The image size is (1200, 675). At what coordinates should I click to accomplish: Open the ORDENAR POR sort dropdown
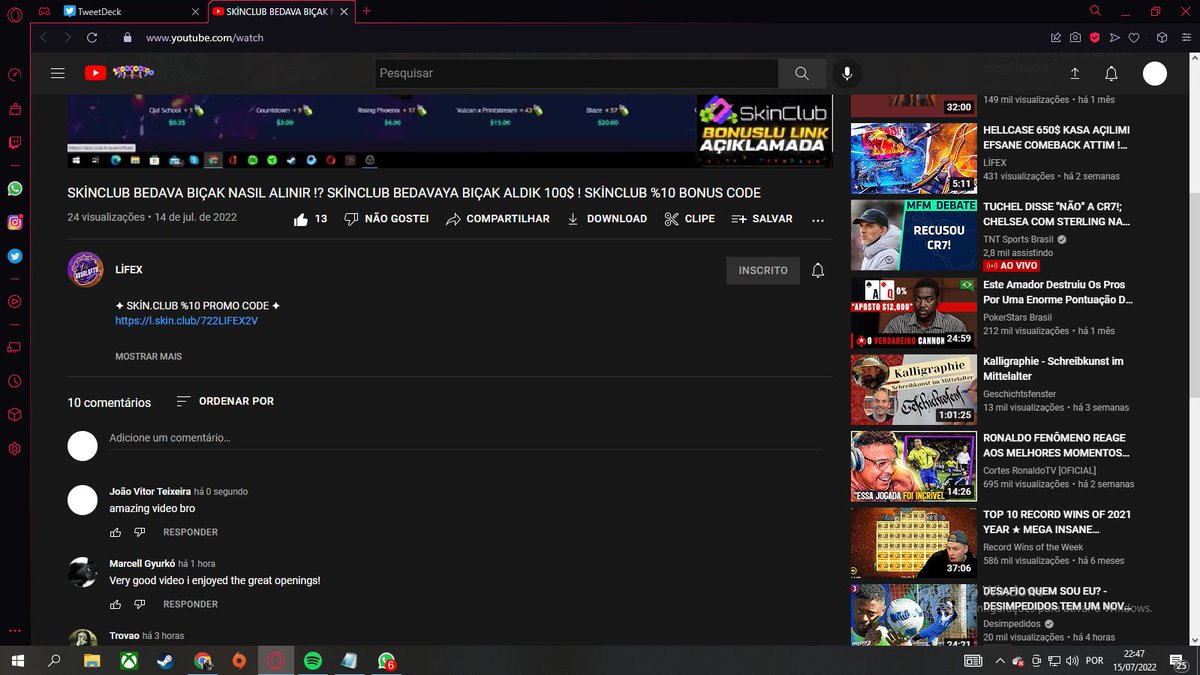click(225, 401)
